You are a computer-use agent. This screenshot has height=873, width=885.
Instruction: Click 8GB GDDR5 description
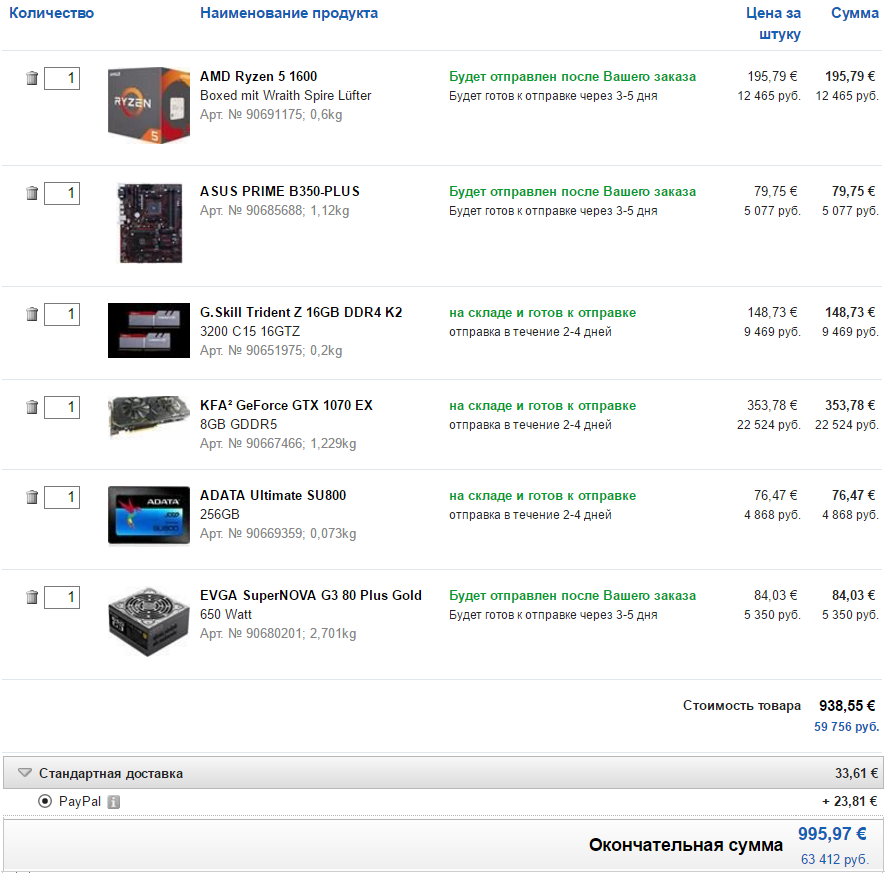point(238,424)
